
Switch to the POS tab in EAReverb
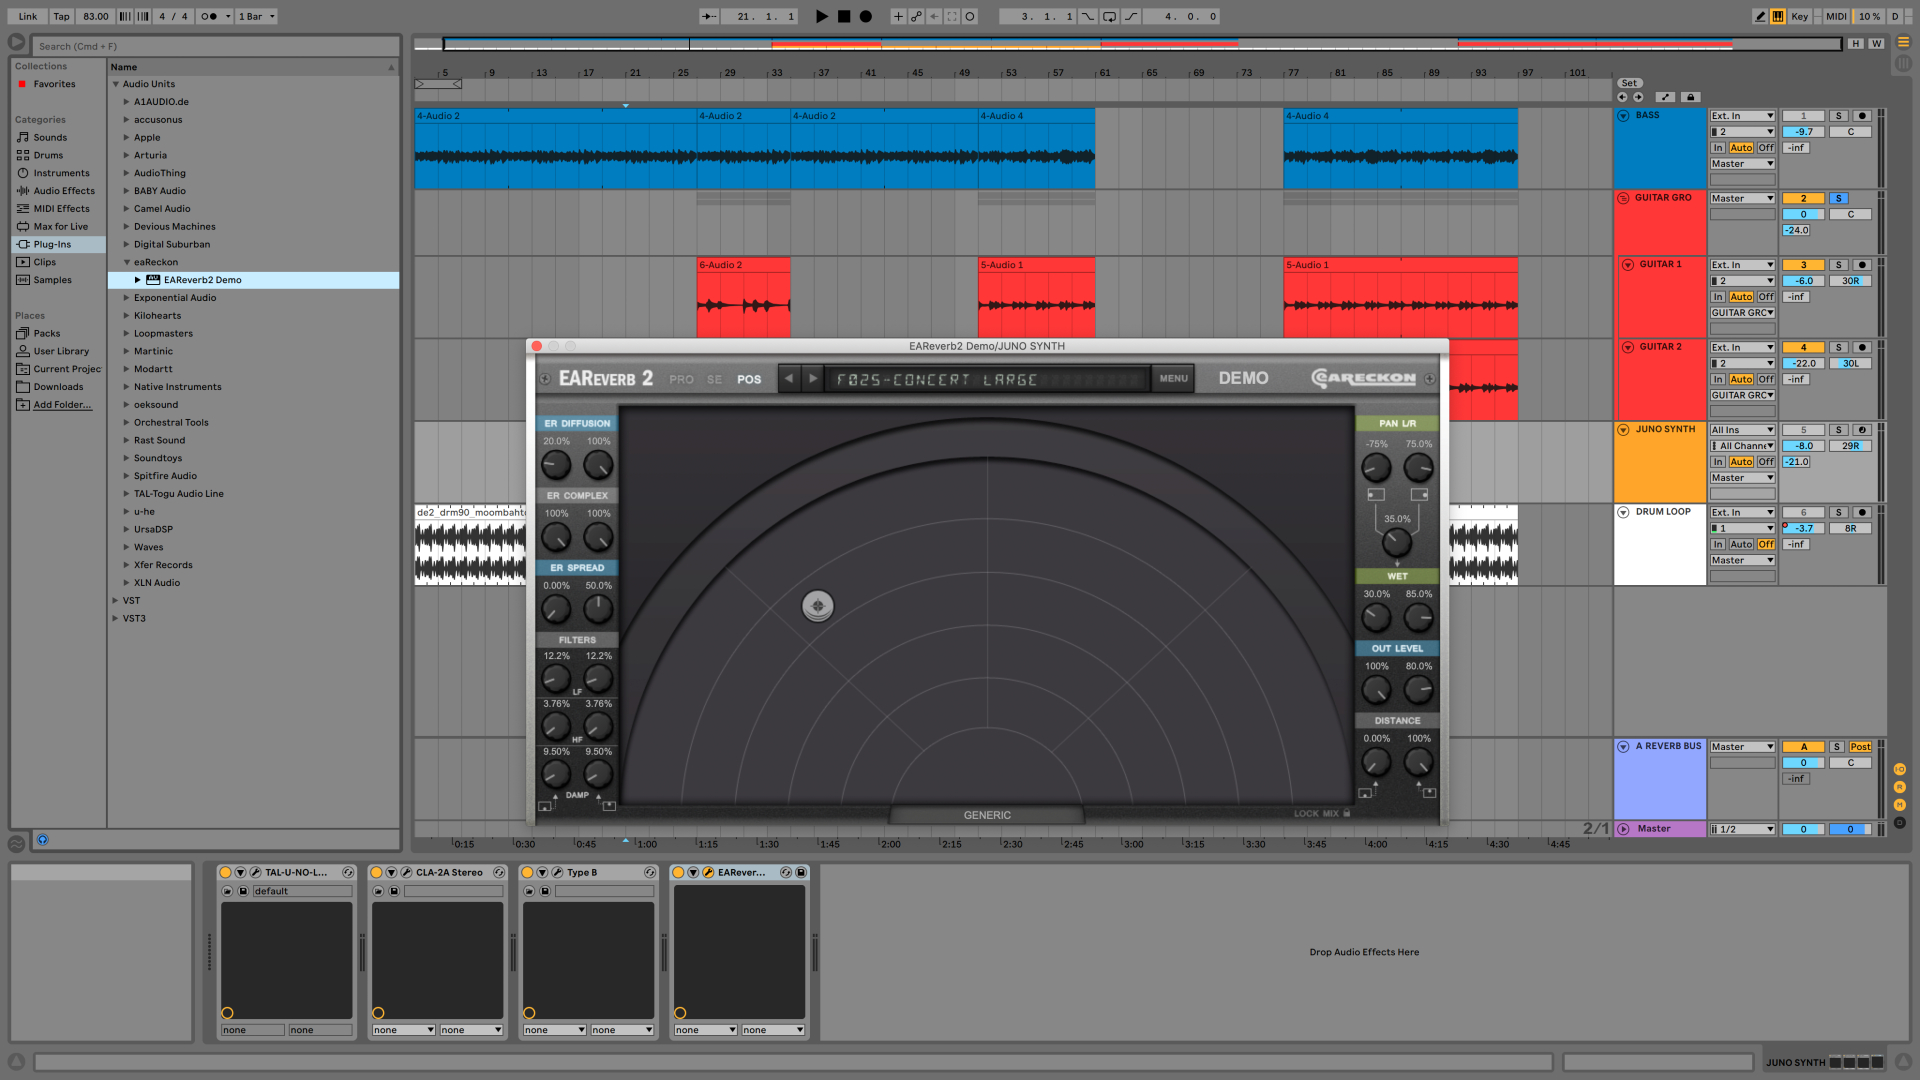coord(749,380)
